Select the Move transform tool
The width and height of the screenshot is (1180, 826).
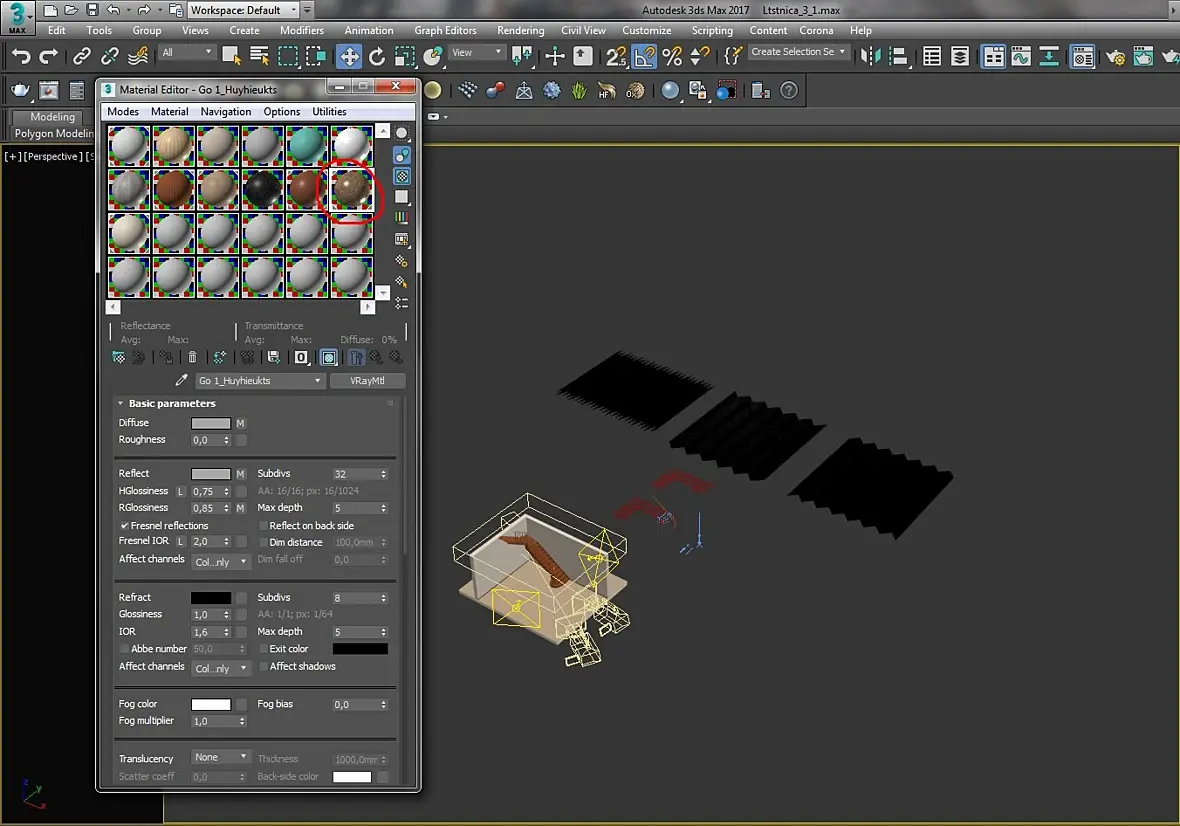349,56
